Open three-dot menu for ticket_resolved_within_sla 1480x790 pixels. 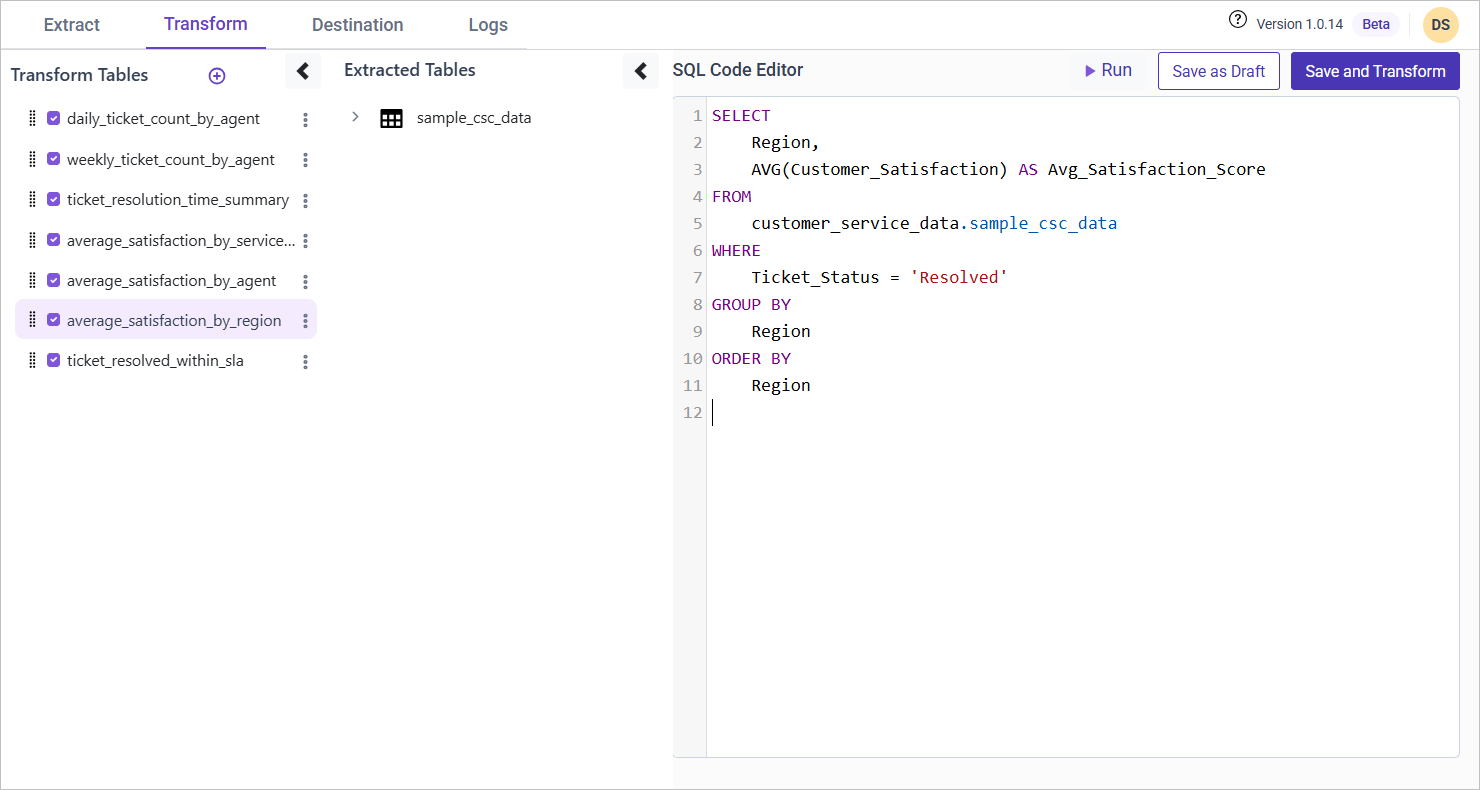tap(305, 362)
